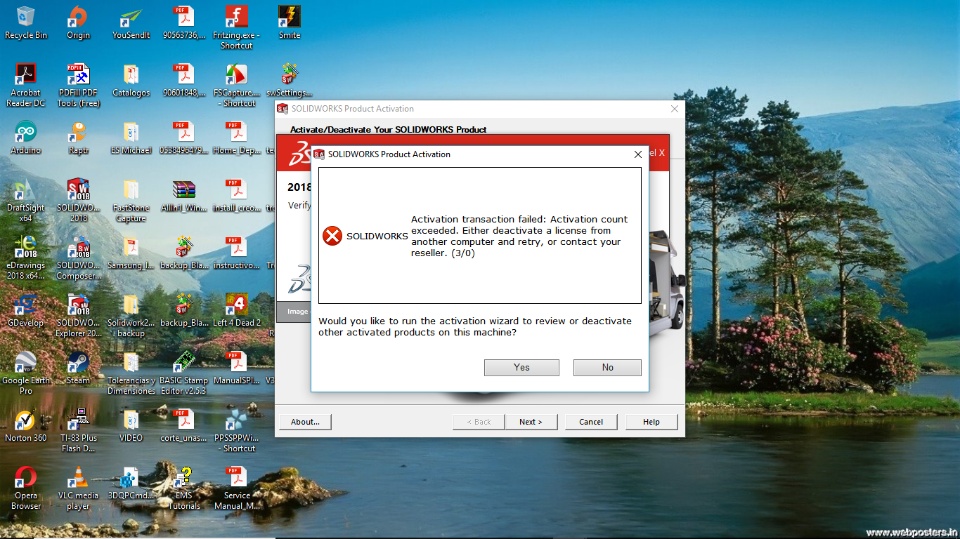Open Help in the Product Activation window

tap(651, 422)
